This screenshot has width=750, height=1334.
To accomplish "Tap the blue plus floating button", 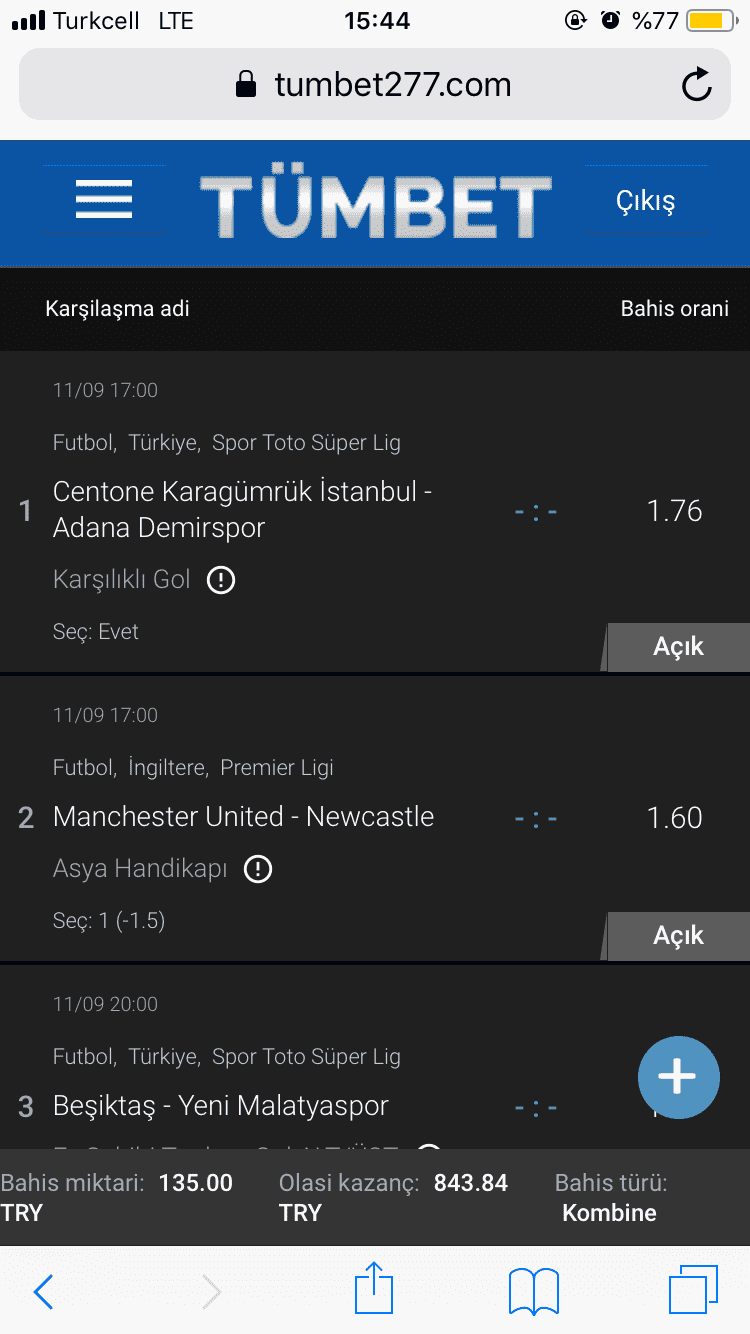I will click(x=678, y=1077).
